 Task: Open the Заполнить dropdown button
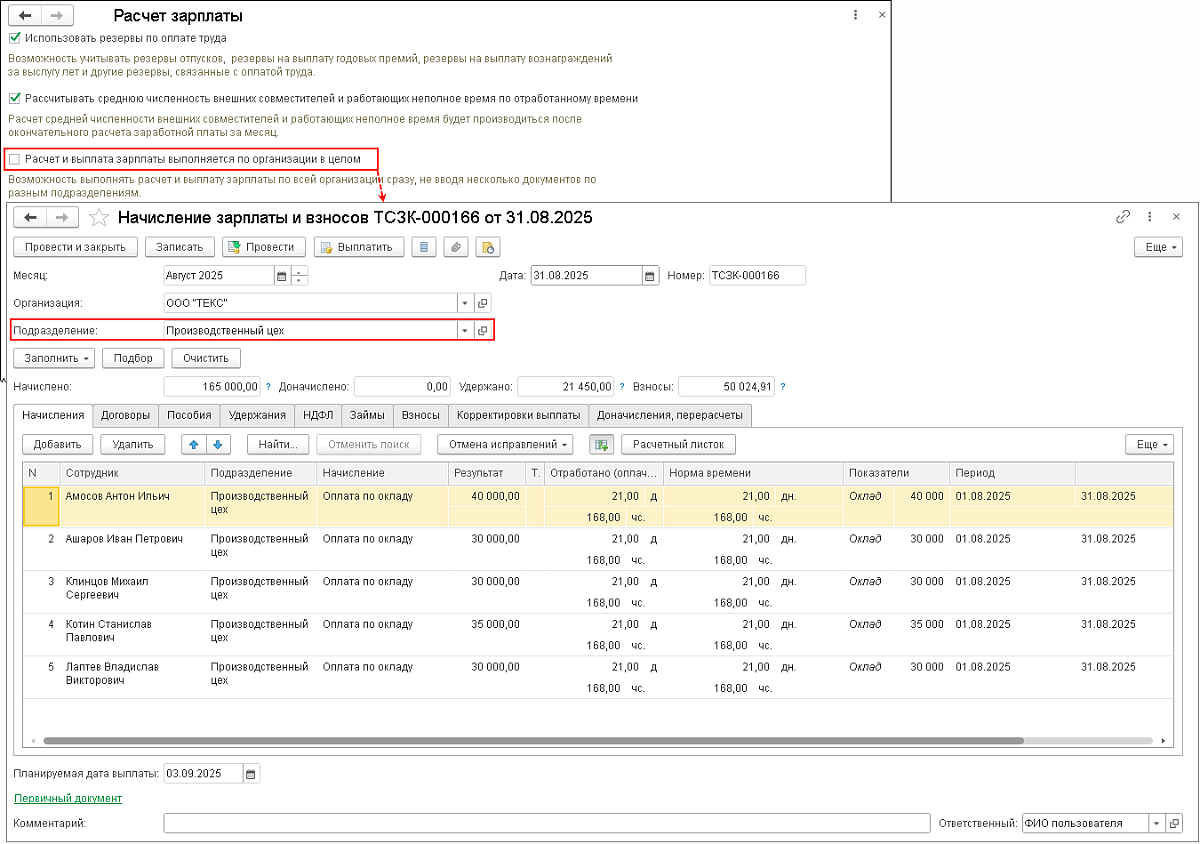click(x=55, y=358)
